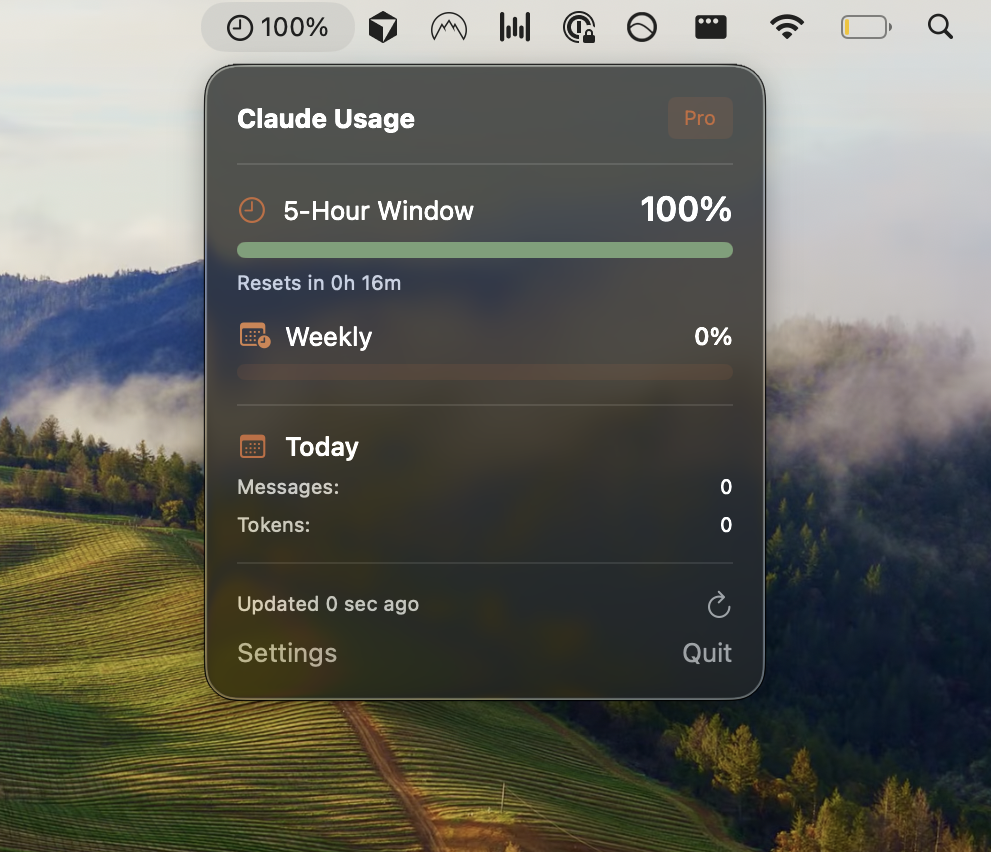This screenshot has height=852, width=991.
Task: Click the circular sphere menu bar icon
Action: coord(641,28)
